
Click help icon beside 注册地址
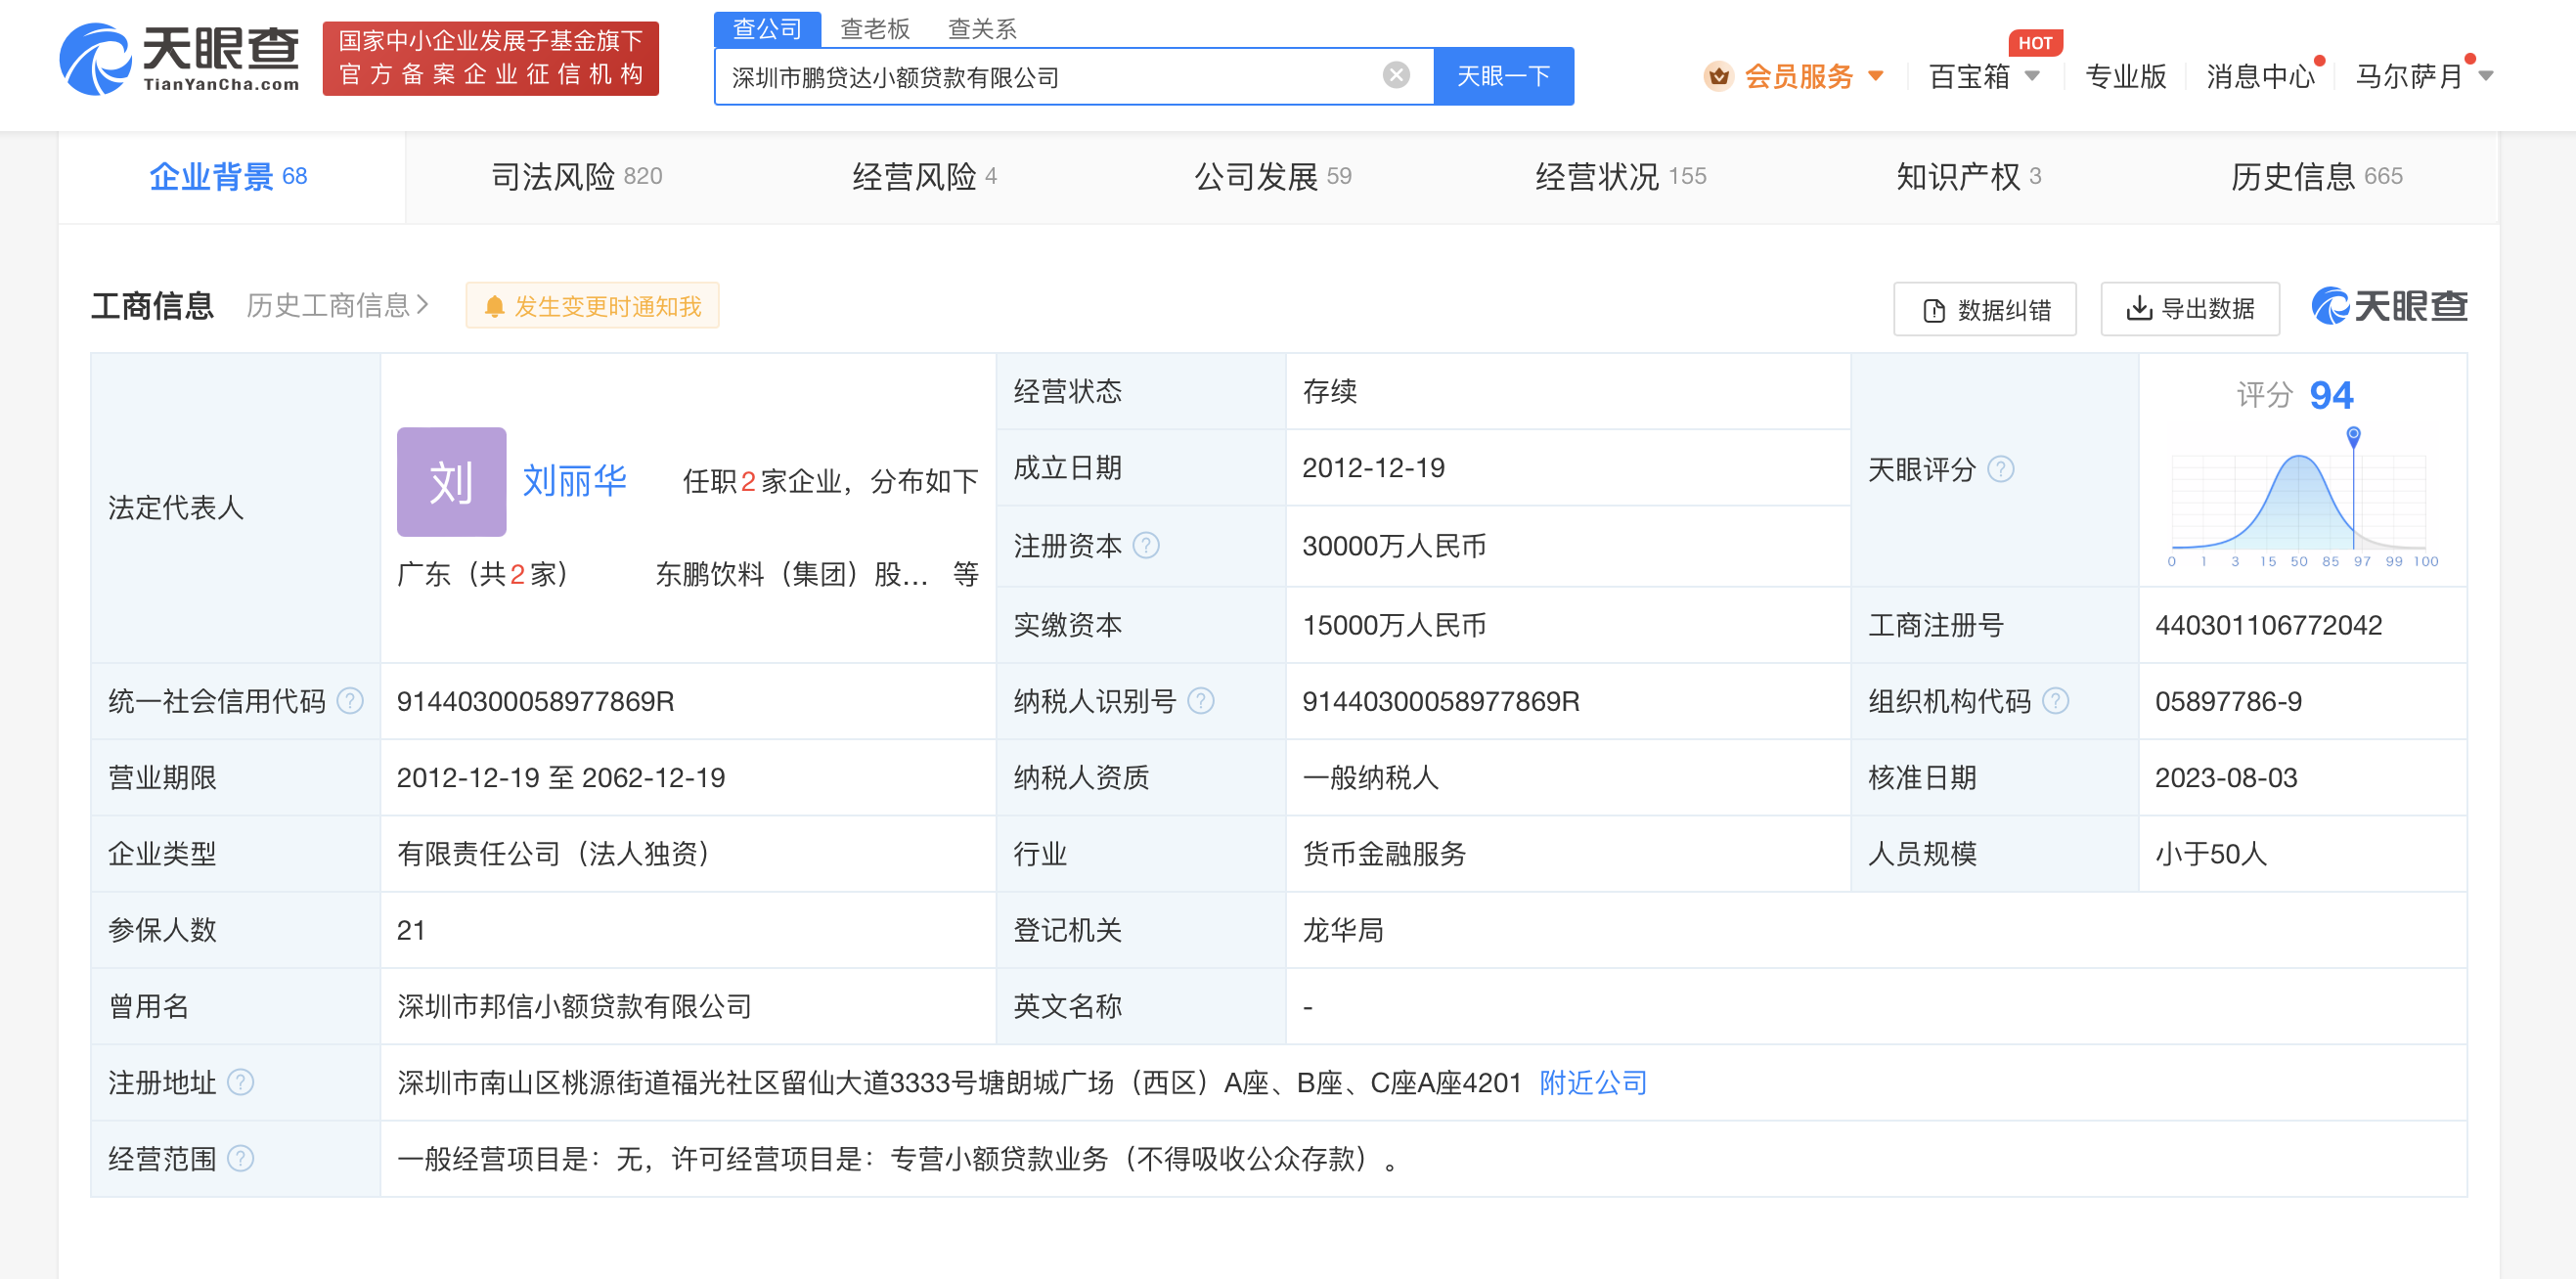(241, 1082)
